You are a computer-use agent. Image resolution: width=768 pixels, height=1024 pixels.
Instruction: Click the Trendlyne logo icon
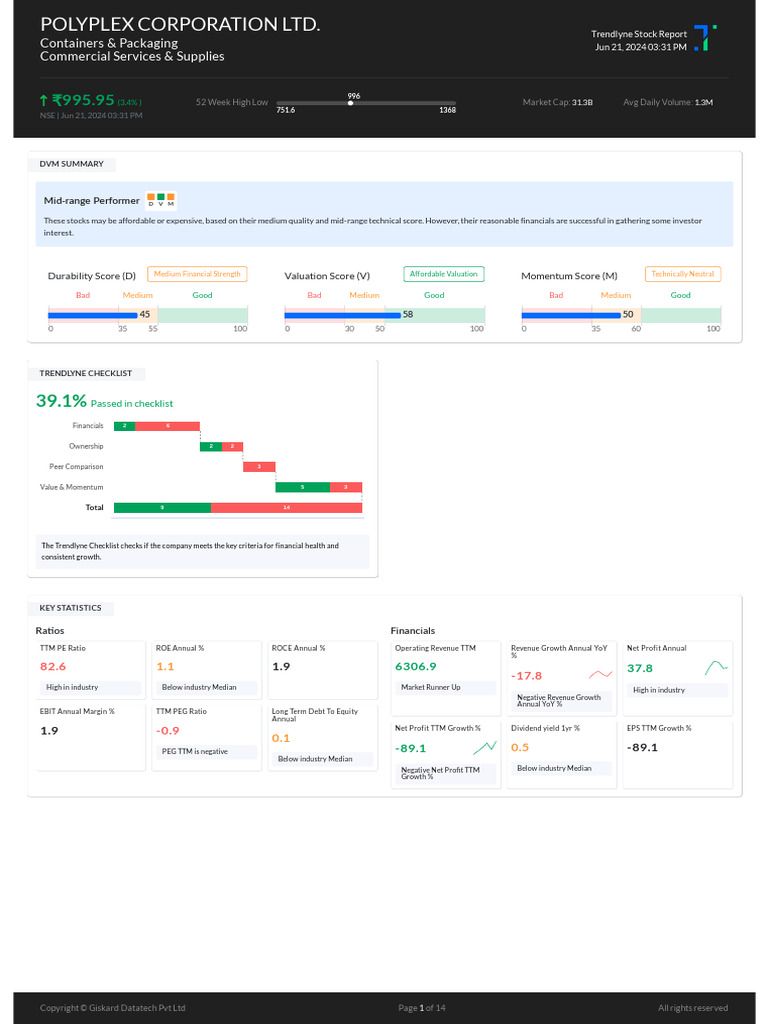coord(705,38)
